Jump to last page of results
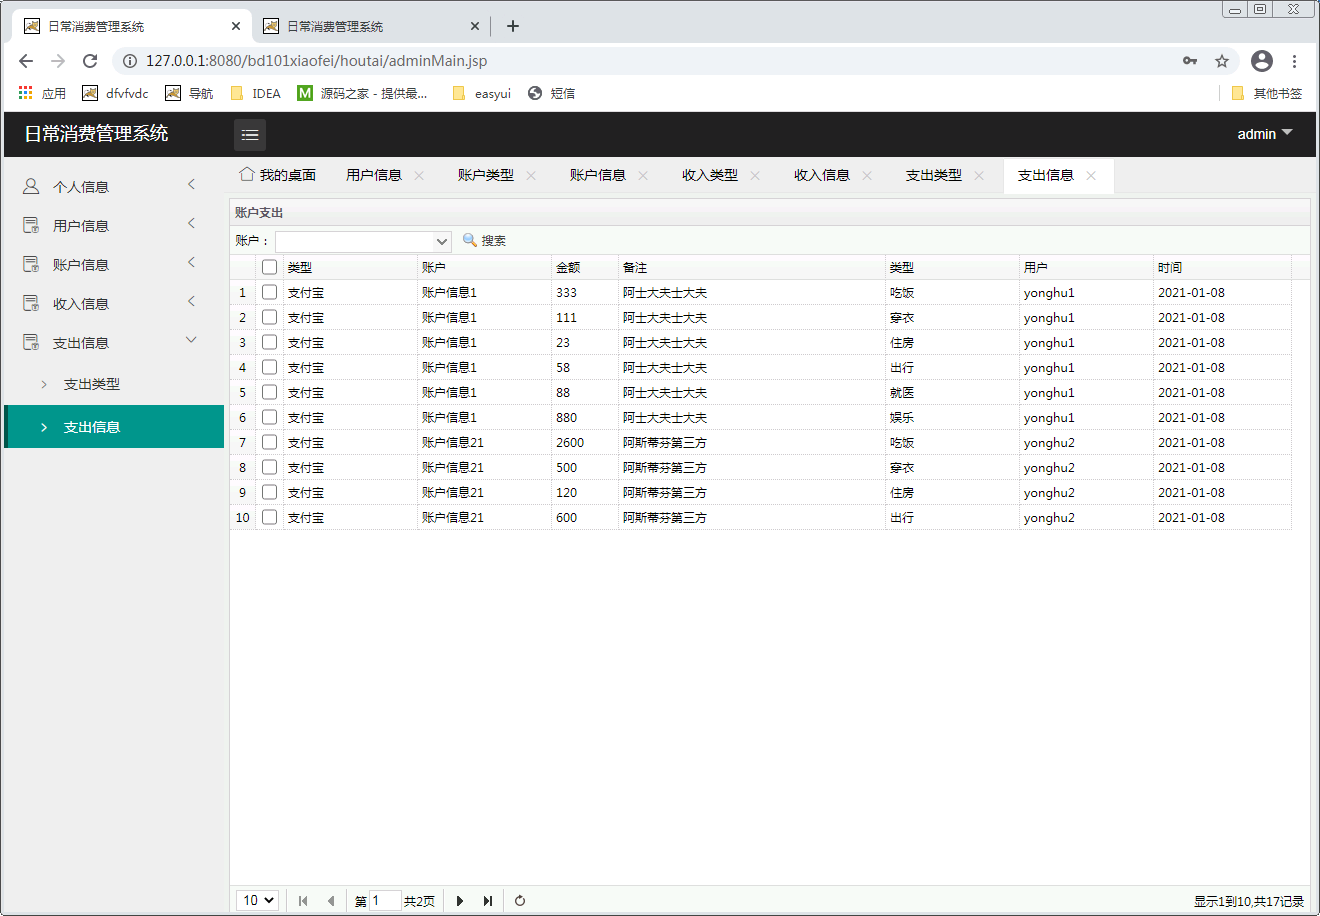The height and width of the screenshot is (916, 1320). (x=488, y=901)
